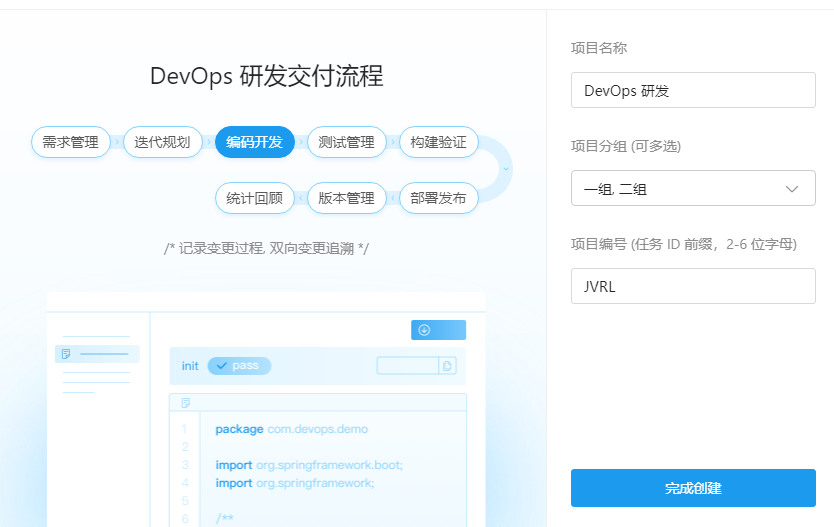Select the 构建验证 workflow step
834x527 pixels.
(x=439, y=142)
